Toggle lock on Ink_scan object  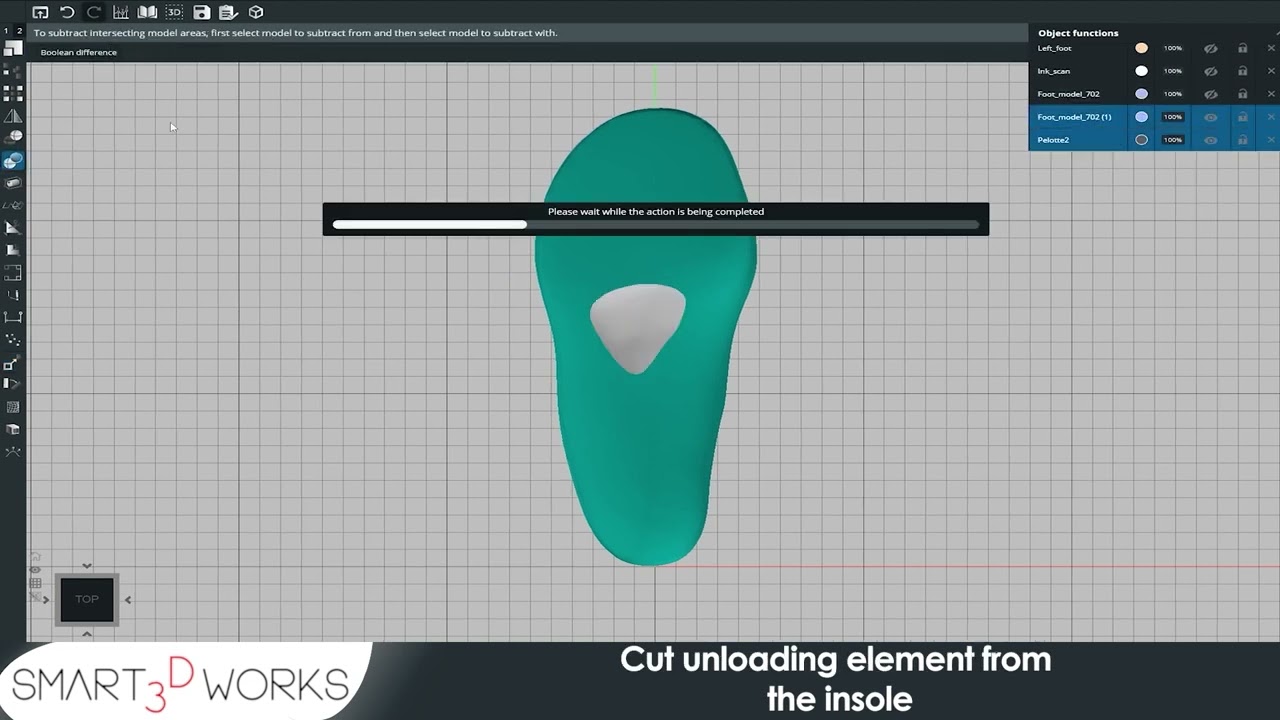point(1242,71)
